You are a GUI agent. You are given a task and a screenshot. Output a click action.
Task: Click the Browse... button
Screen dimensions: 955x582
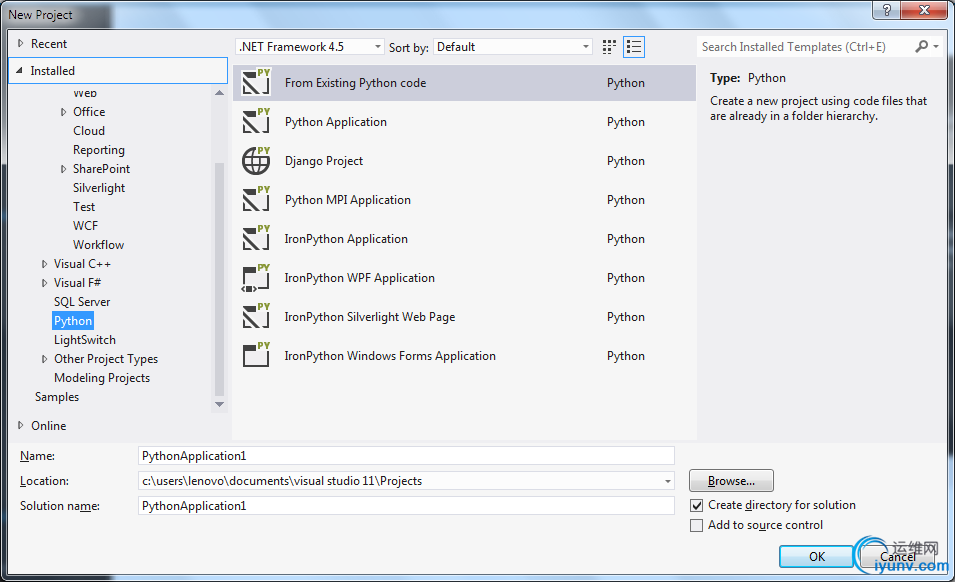pyautogui.click(x=731, y=481)
